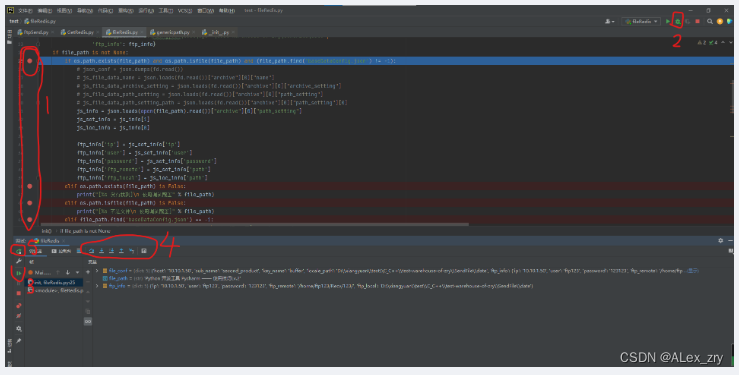Switch to __init__.py editor tab
This screenshot has width=739, height=375.
coord(219,33)
